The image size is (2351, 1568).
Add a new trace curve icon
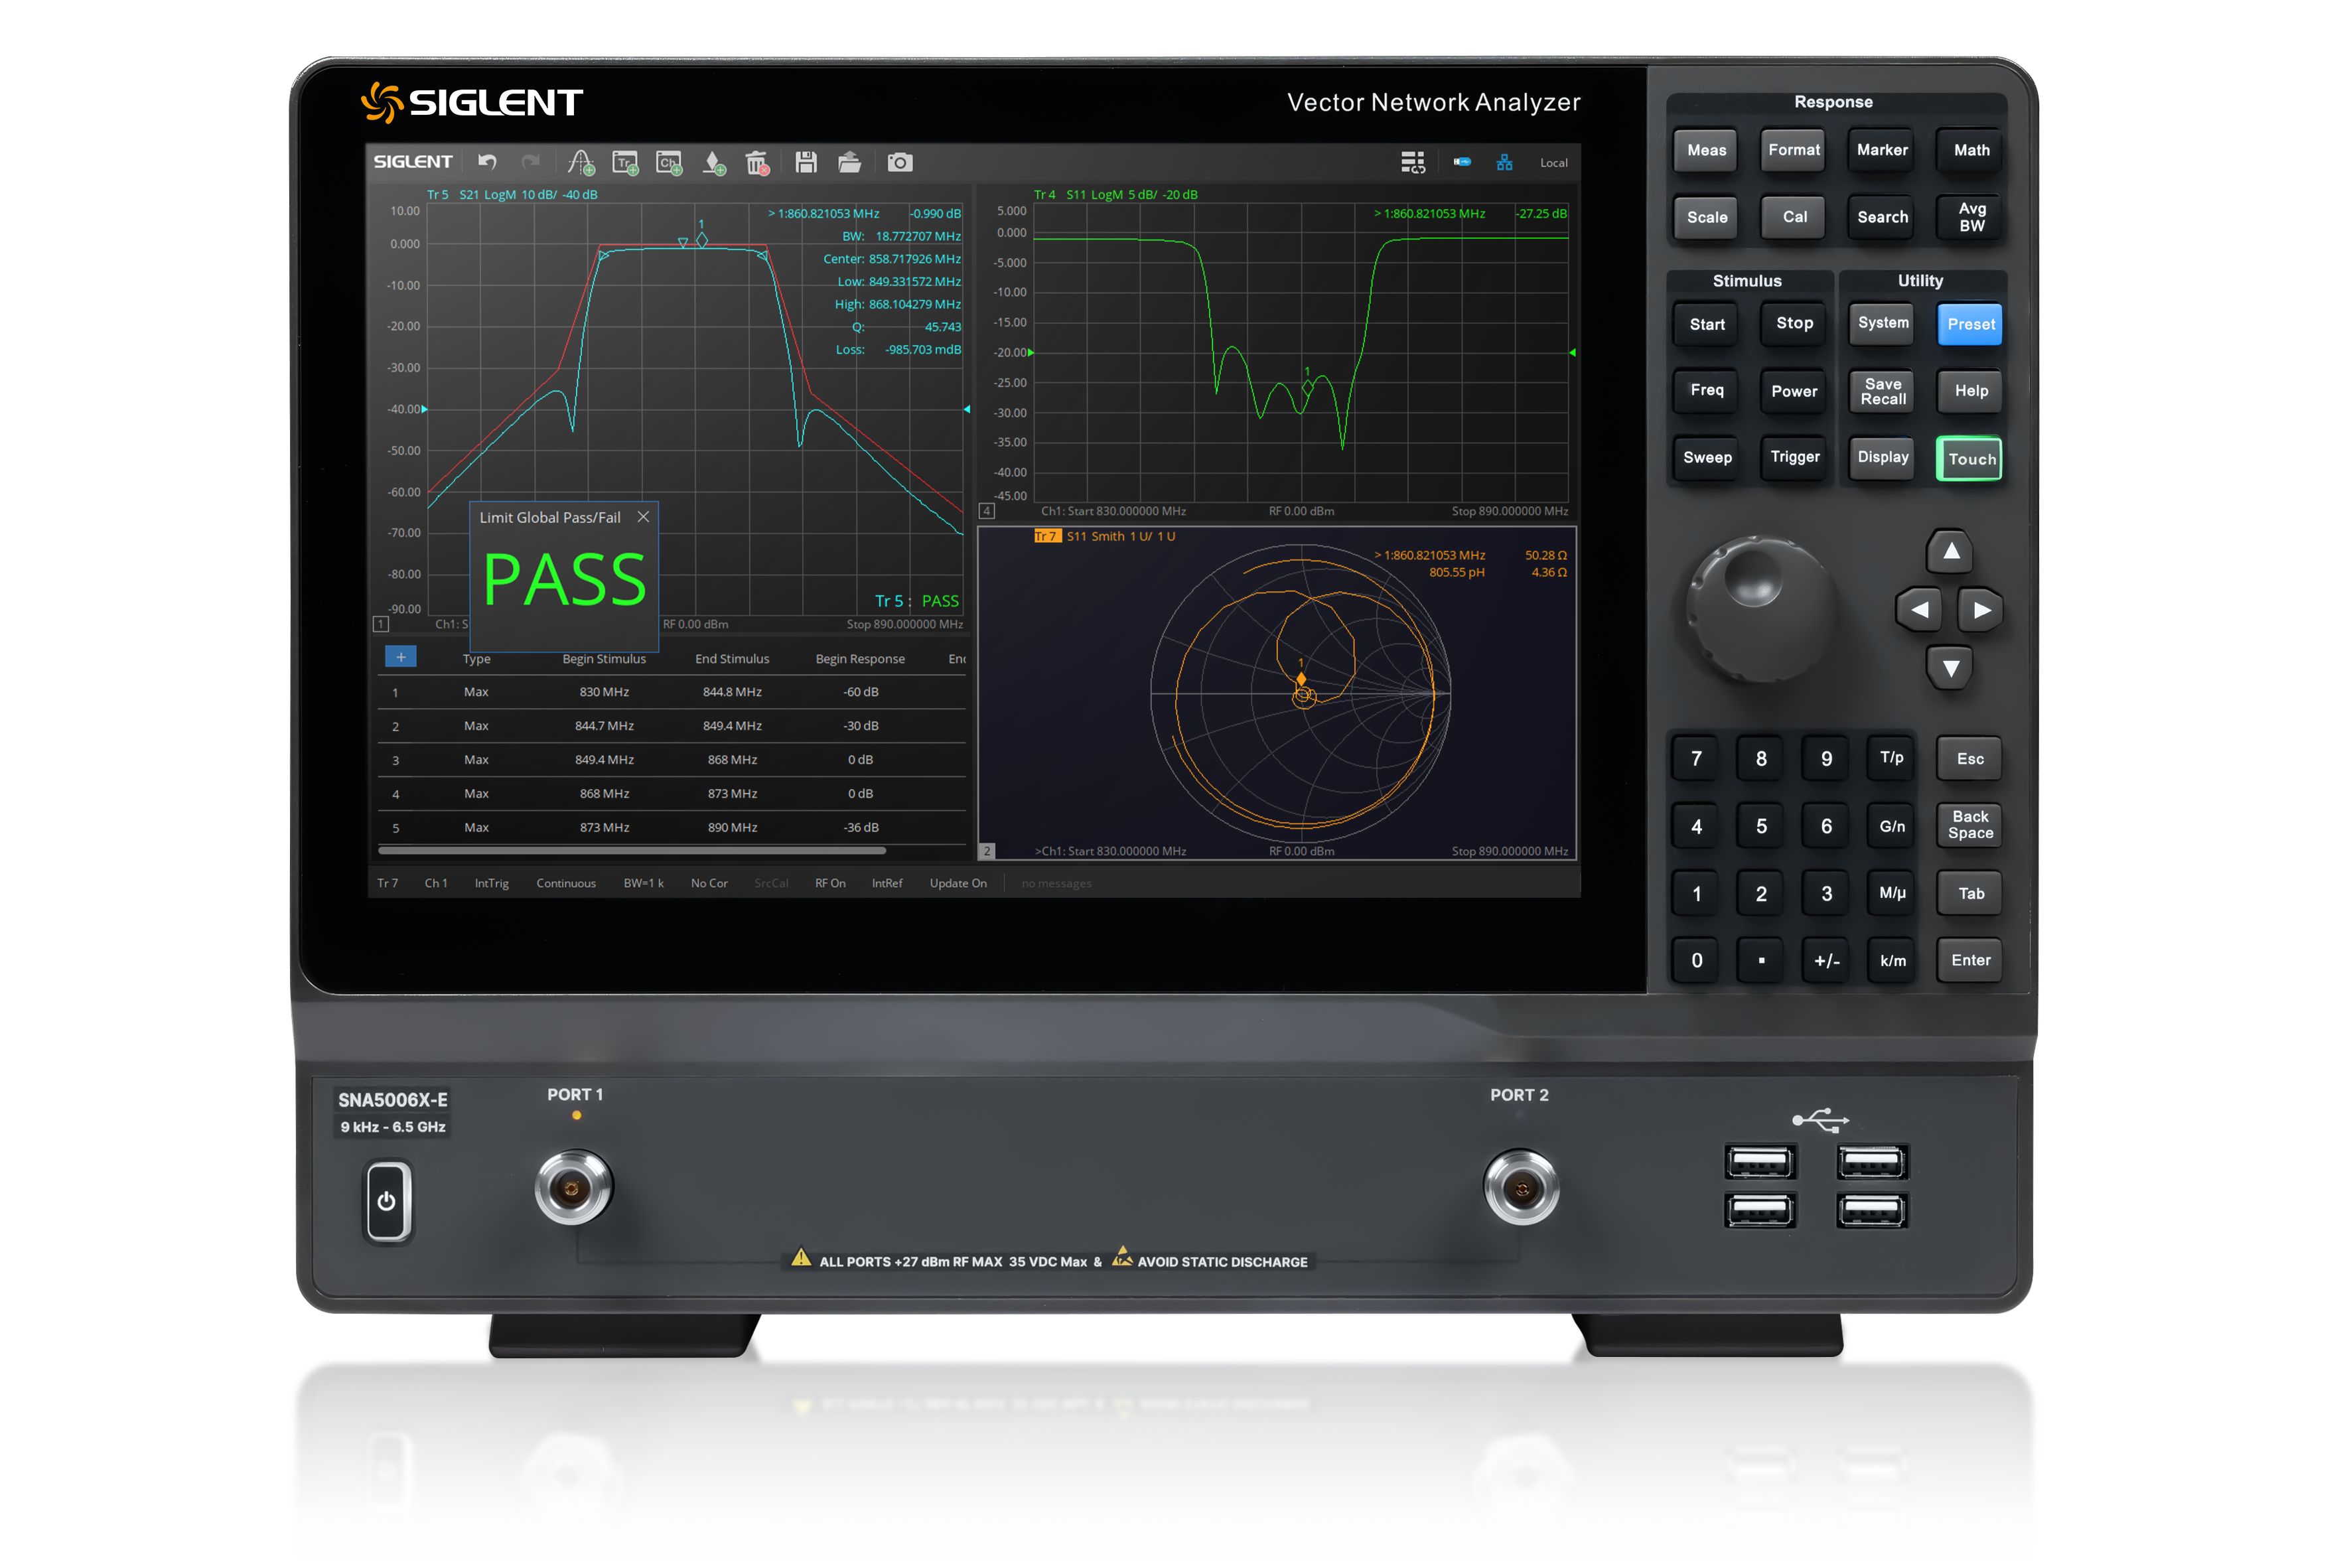581,162
